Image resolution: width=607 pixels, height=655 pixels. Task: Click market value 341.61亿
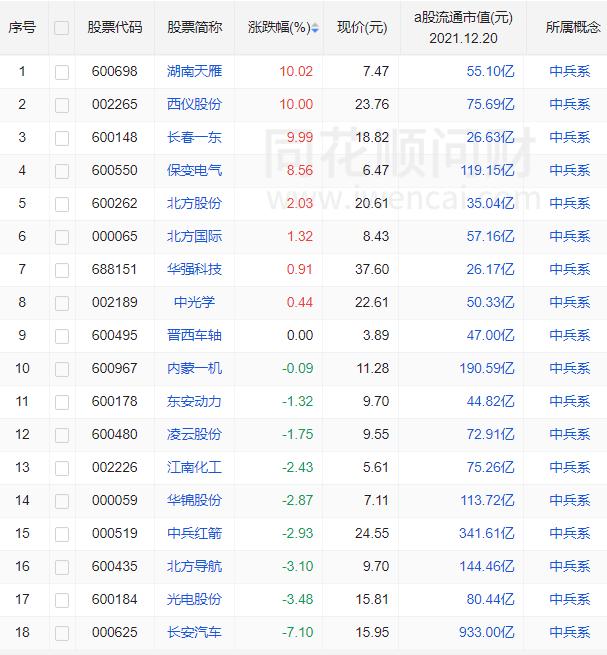(x=487, y=533)
